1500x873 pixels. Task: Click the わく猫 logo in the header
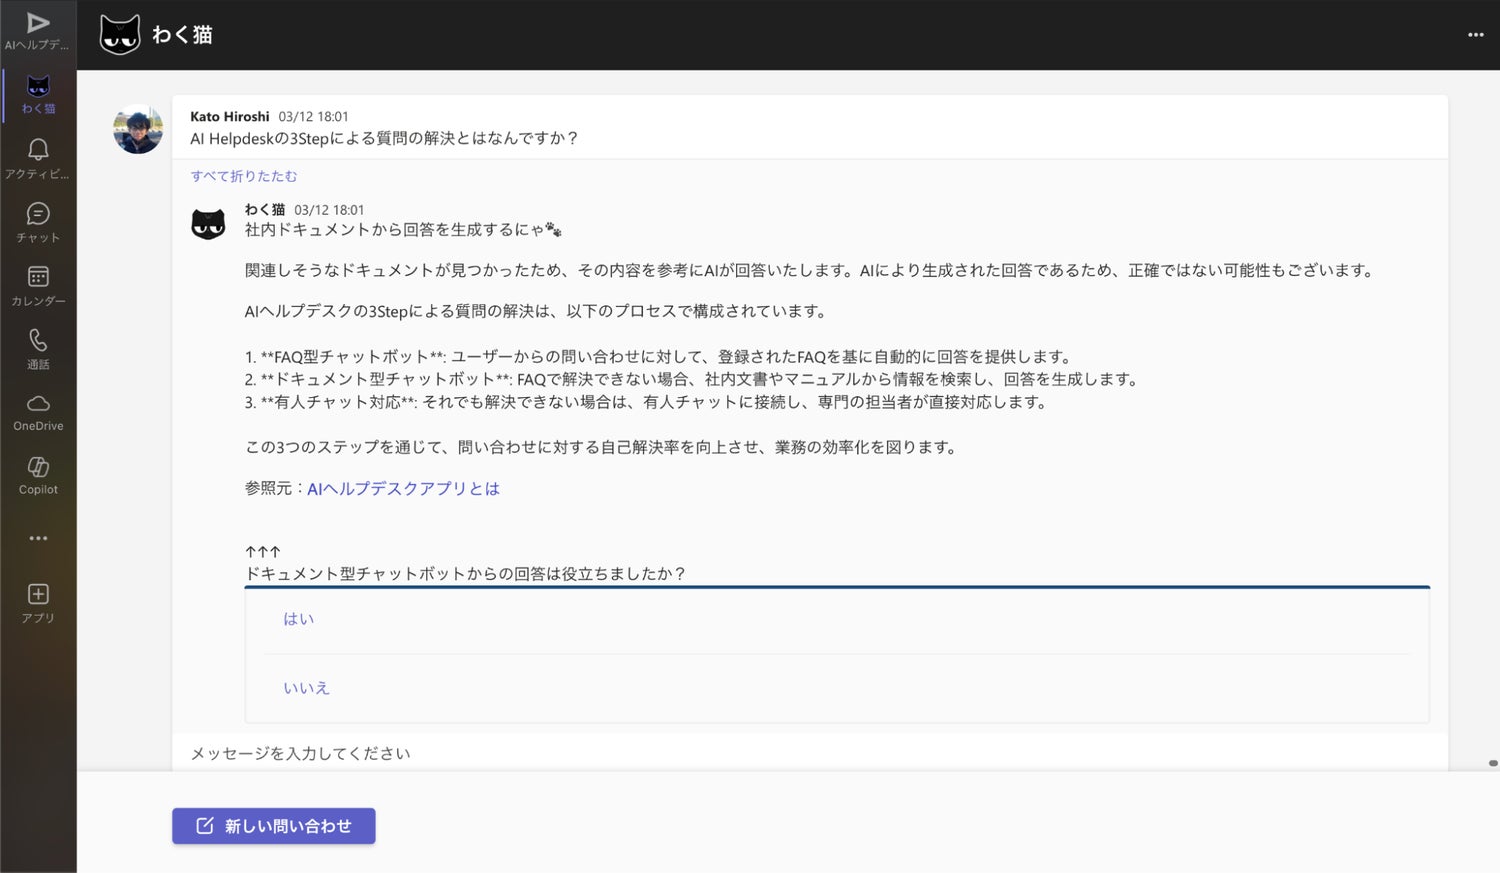(120, 35)
